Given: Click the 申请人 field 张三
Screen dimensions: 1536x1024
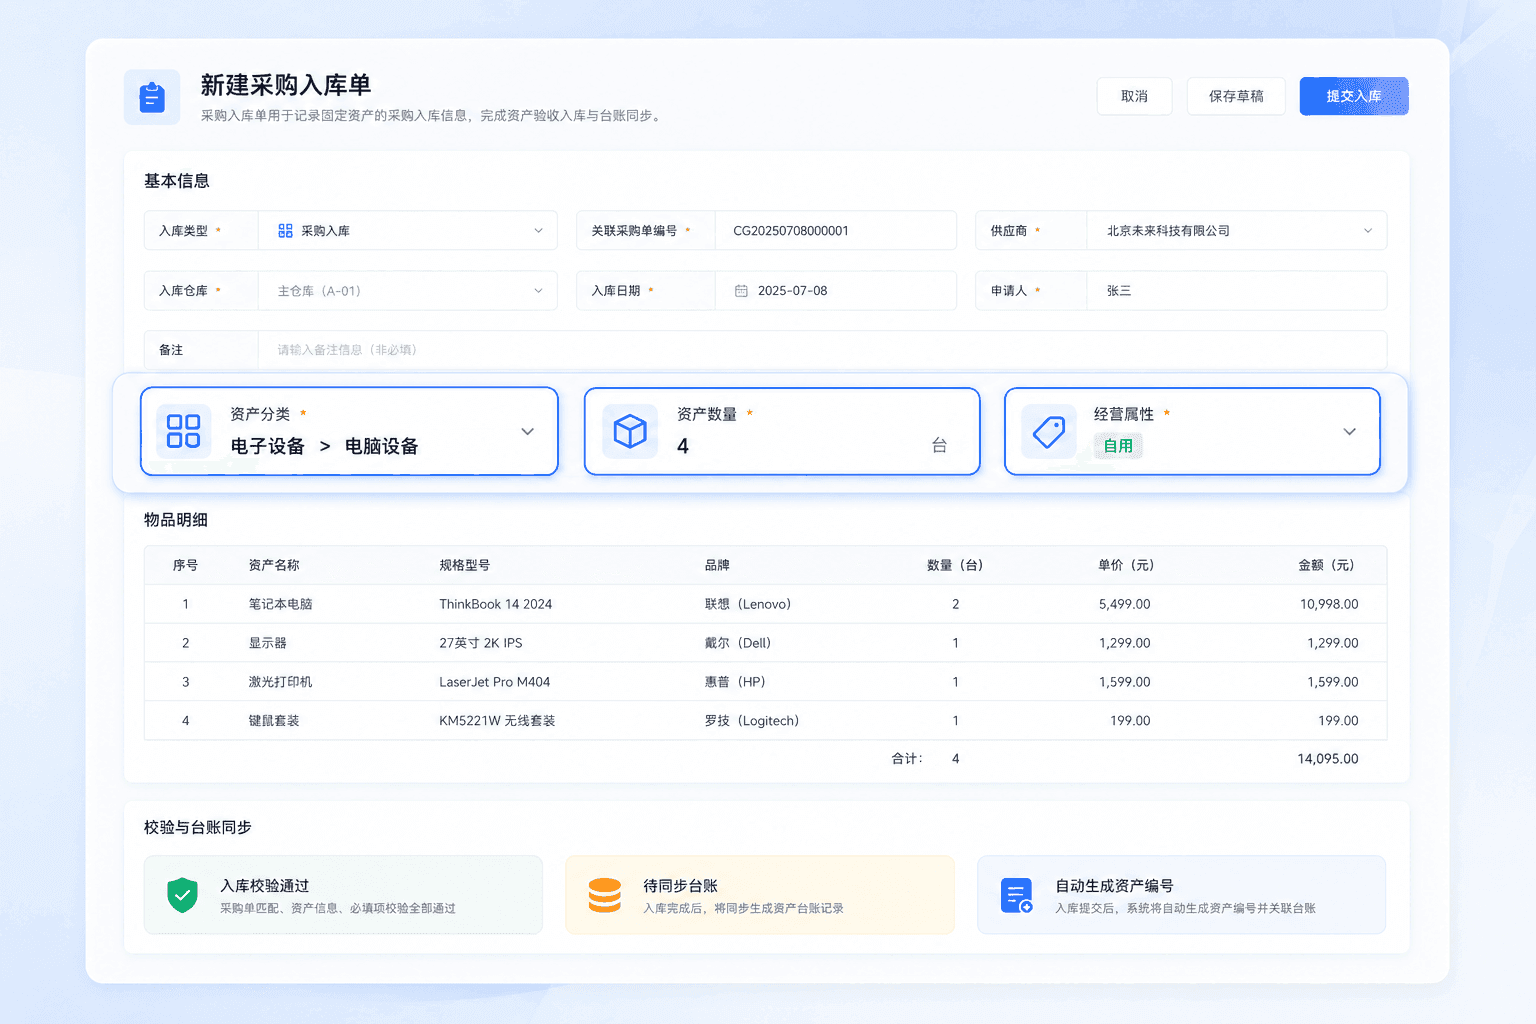Looking at the screenshot, I should (1236, 291).
